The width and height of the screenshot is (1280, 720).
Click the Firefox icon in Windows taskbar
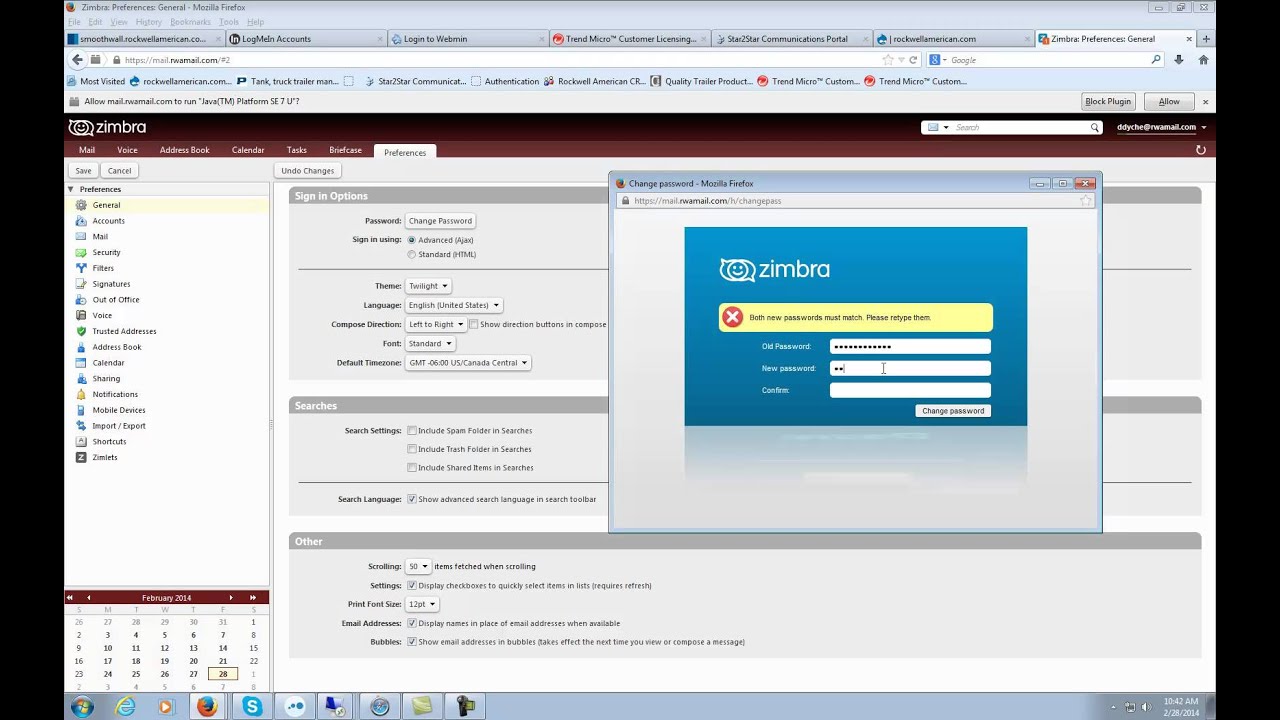[x=207, y=706]
